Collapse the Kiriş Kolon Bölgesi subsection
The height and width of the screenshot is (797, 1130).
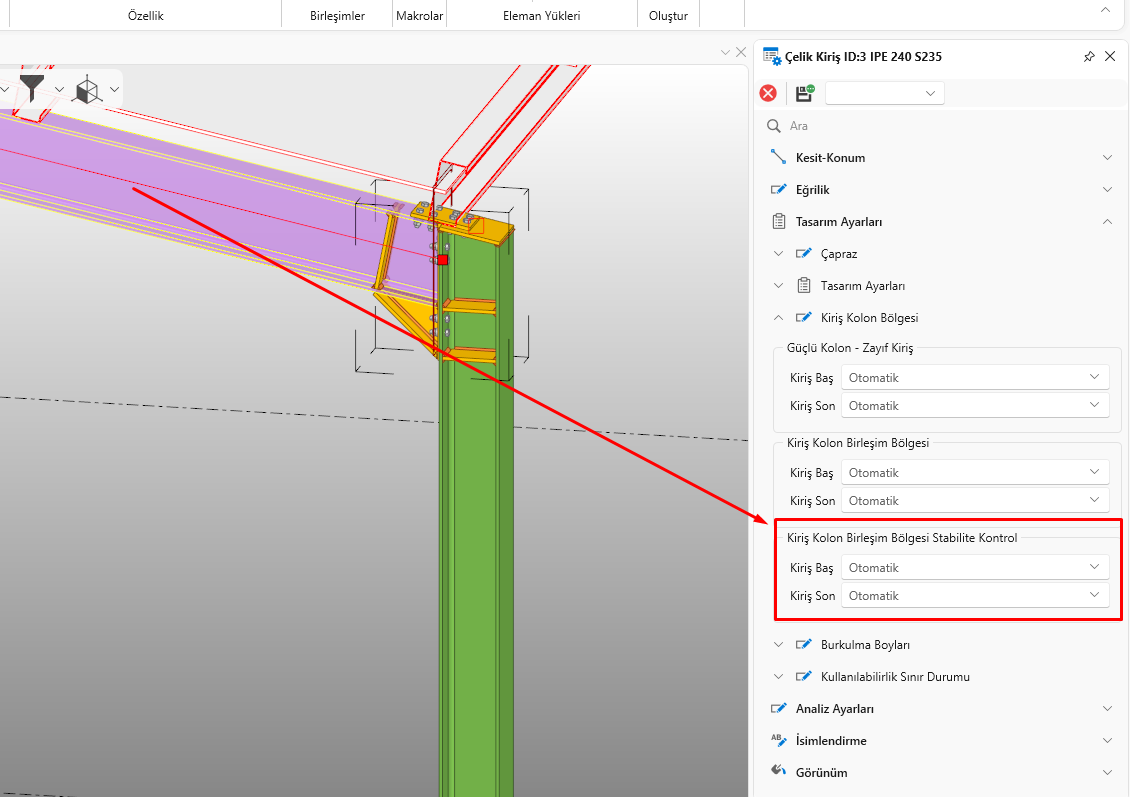(779, 318)
